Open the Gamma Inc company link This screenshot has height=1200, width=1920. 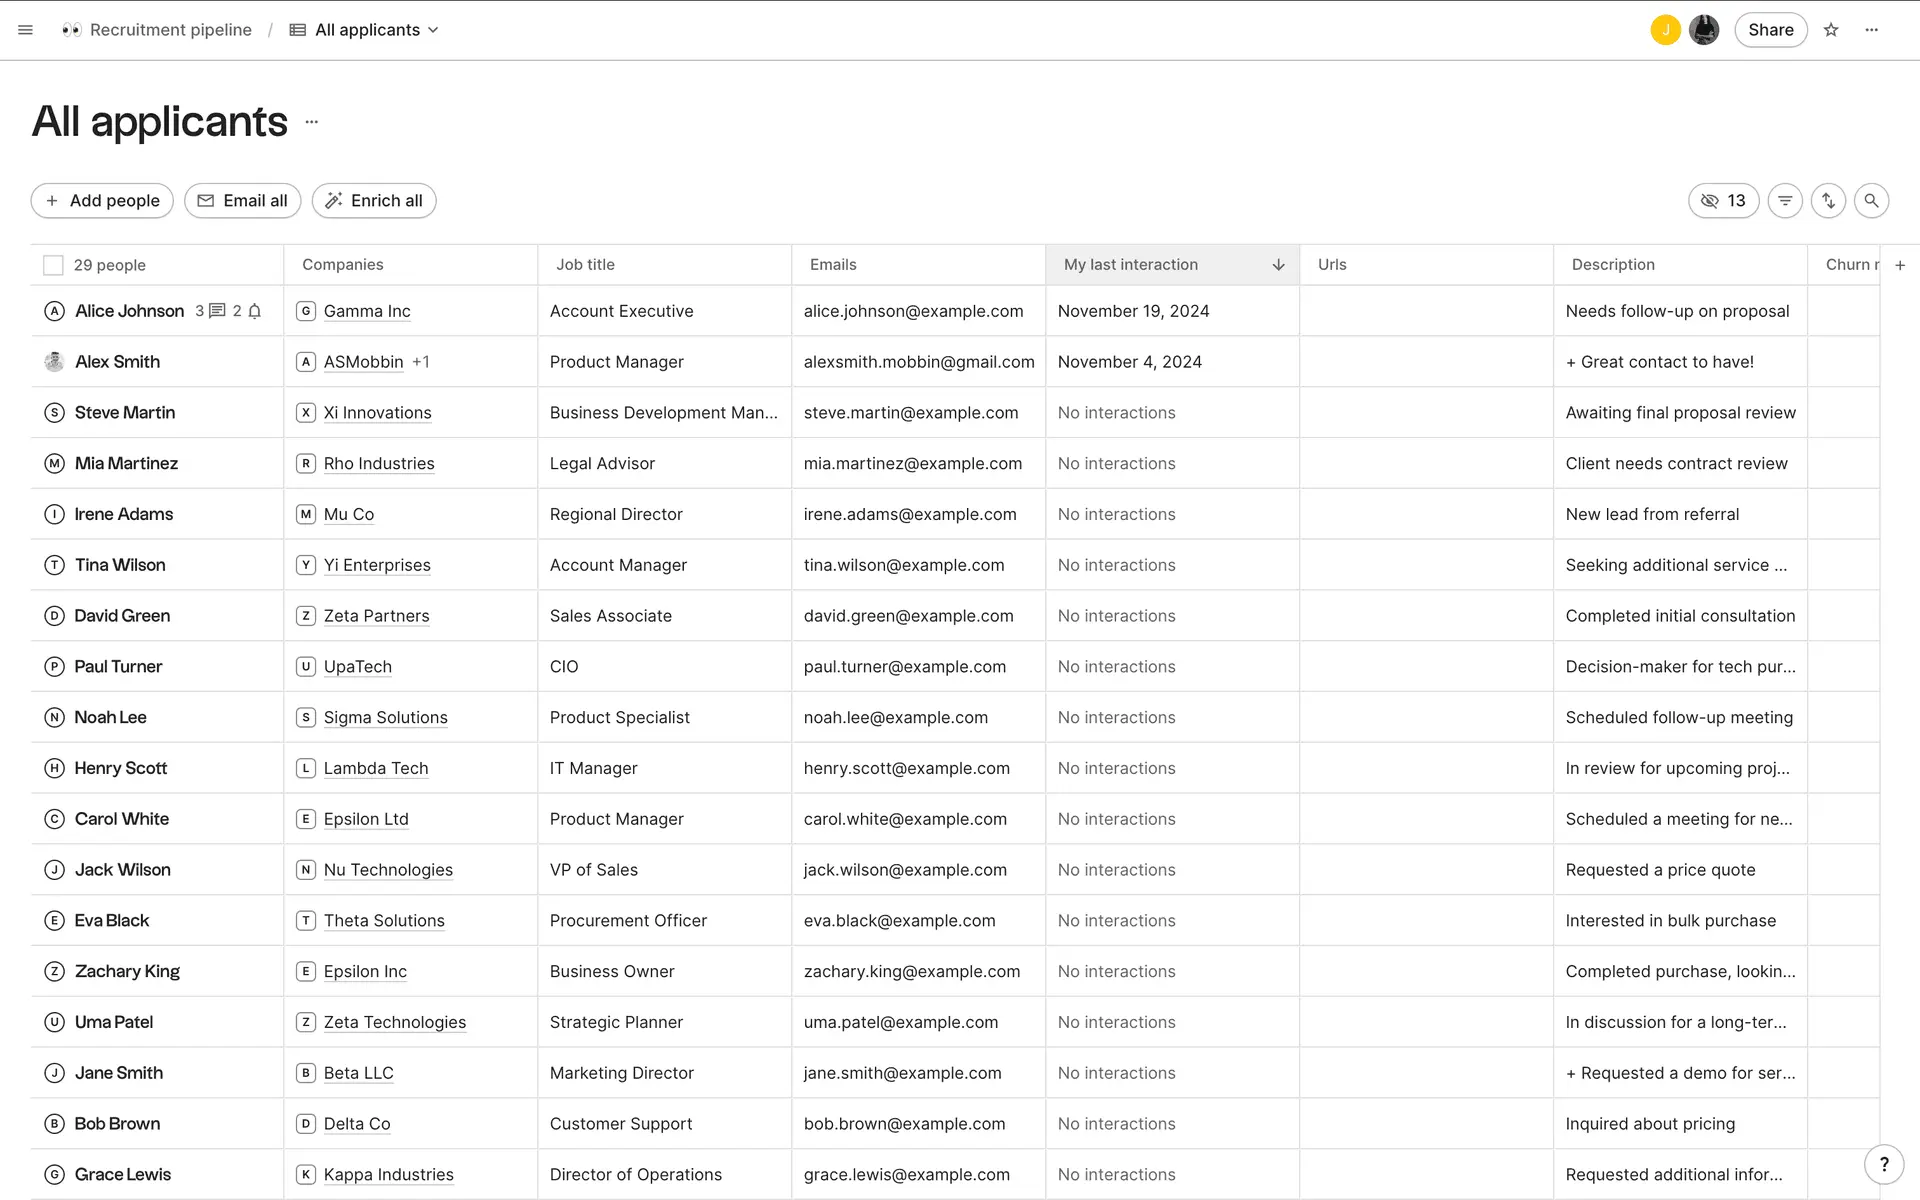[x=367, y=311]
